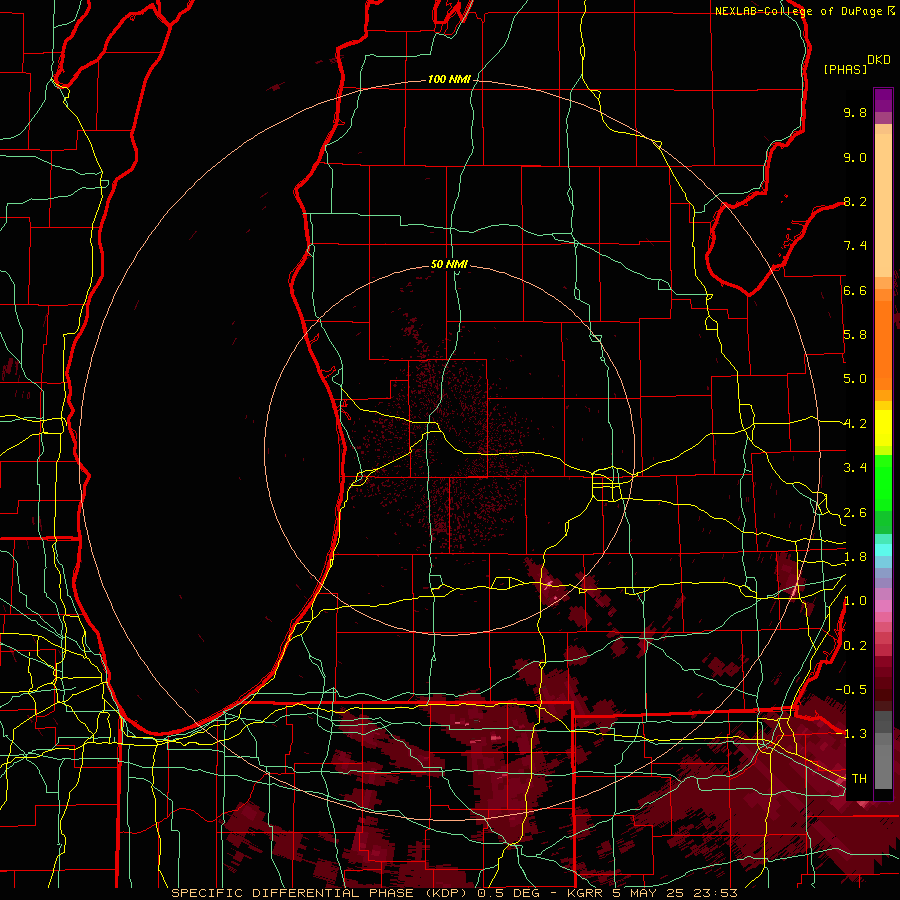900x900 pixels.
Task: Click the -0.5 scale value
Action: (851, 690)
